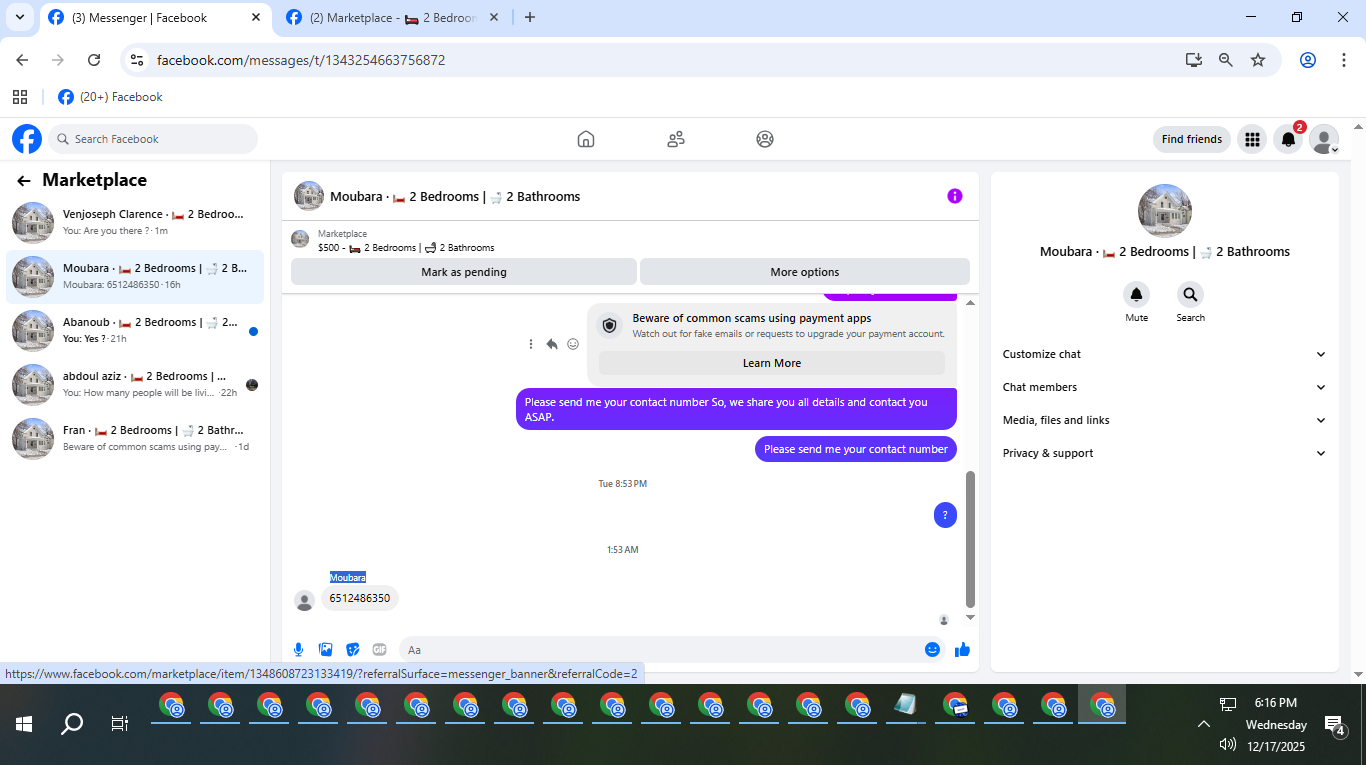
Task: Click the Please send me your contact number bubble
Action: 856,449
